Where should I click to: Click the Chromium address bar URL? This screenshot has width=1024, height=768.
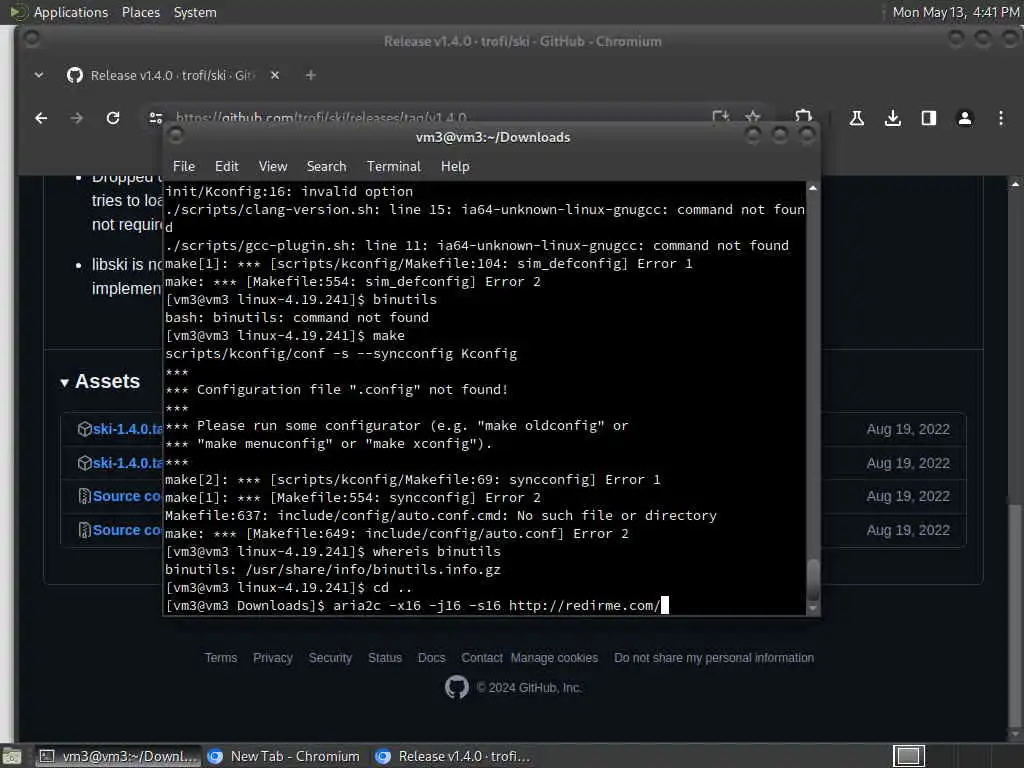tap(321, 118)
